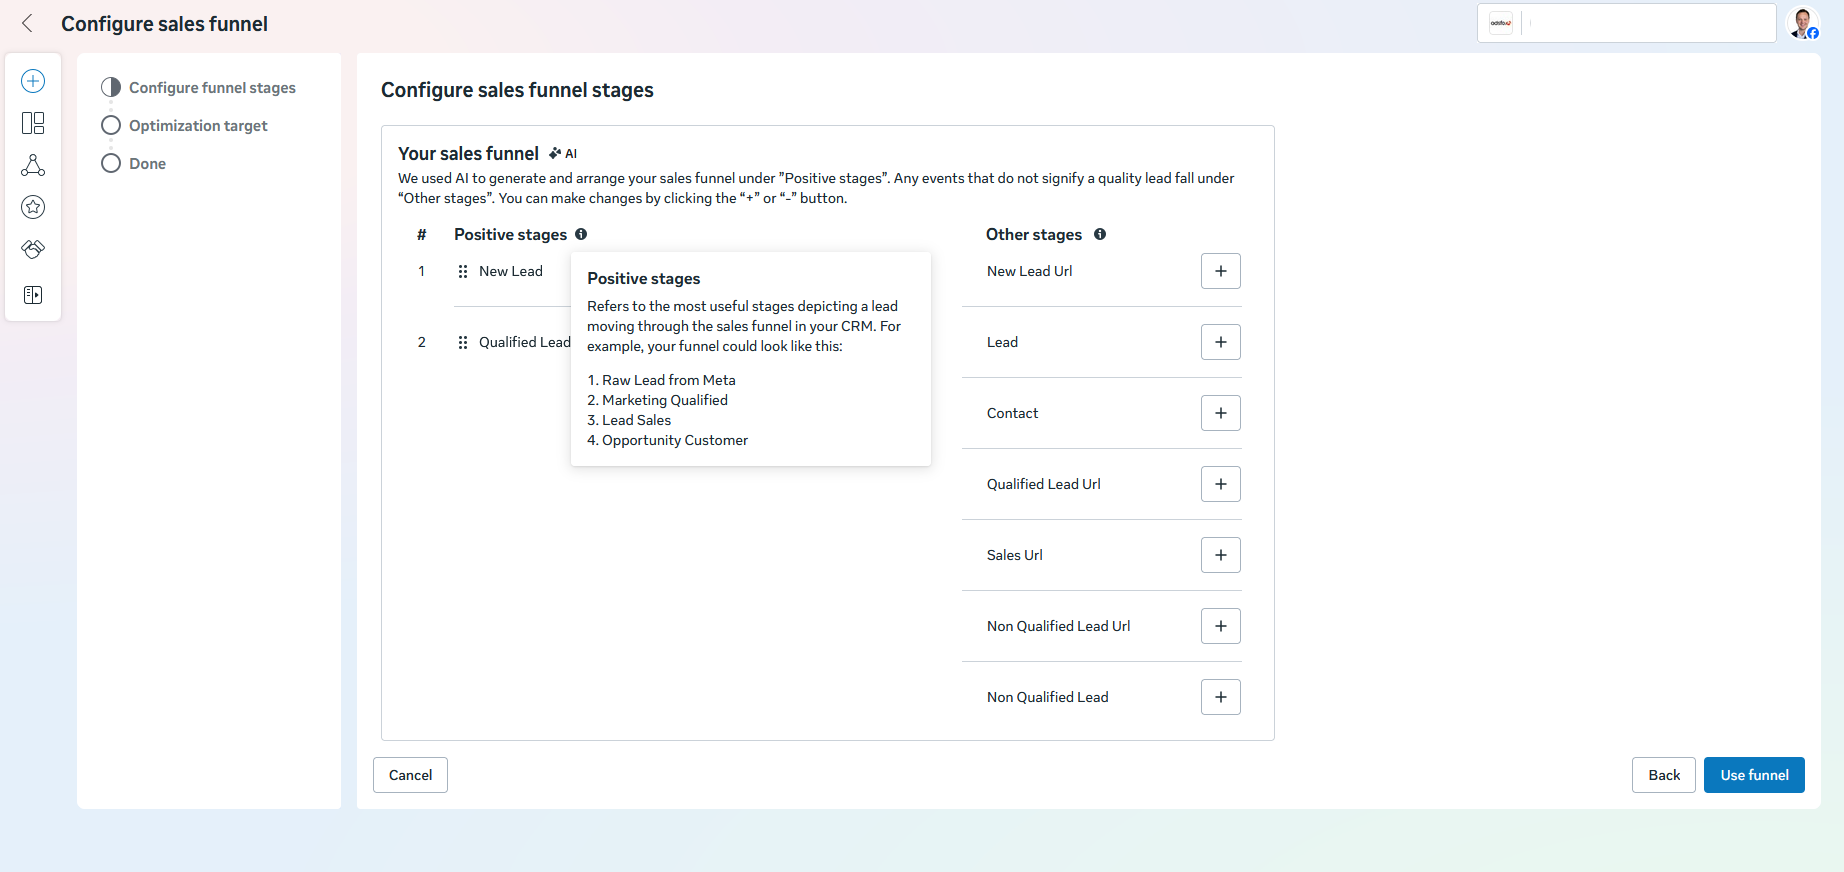Click the back arrow beside Configure sales funnel
The width and height of the screenshot is (1844, 872).
(28, 23)
